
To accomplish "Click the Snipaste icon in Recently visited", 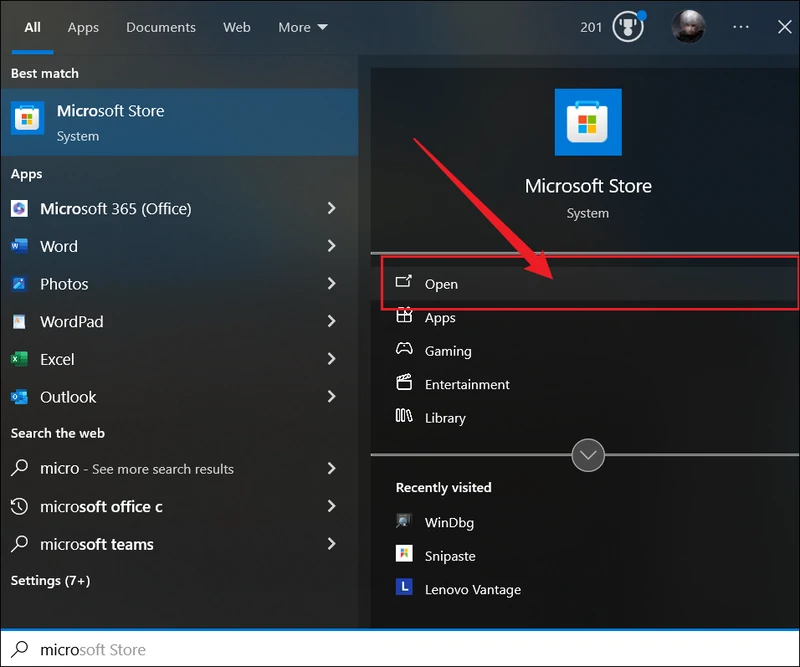I will pyautogui.click(x=404, y=555).
